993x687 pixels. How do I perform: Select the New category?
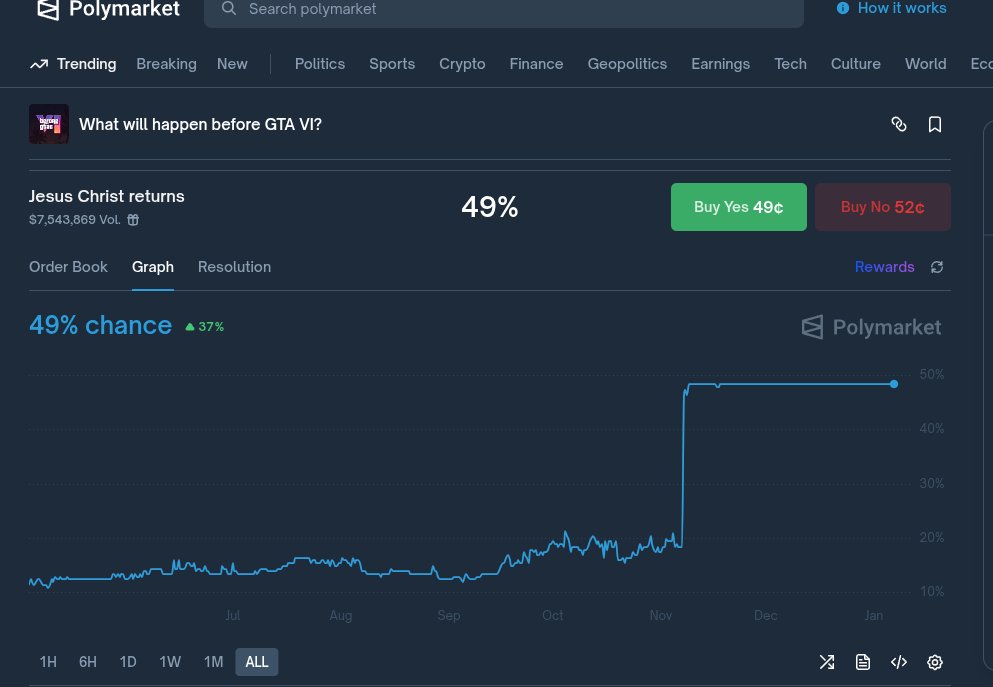(x=232, y=64)
